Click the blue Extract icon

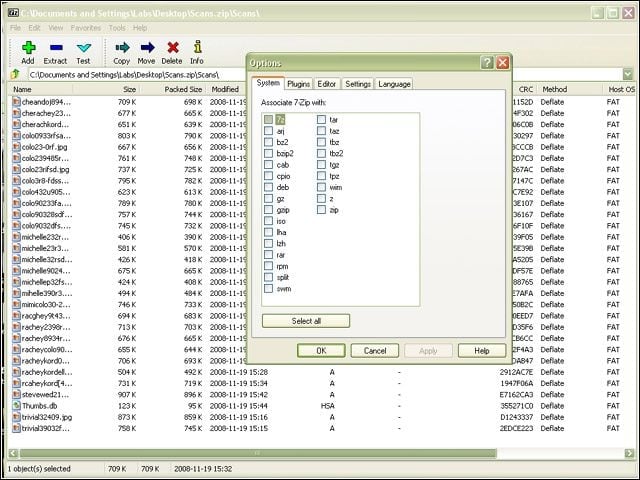click(x=56, y=48)
